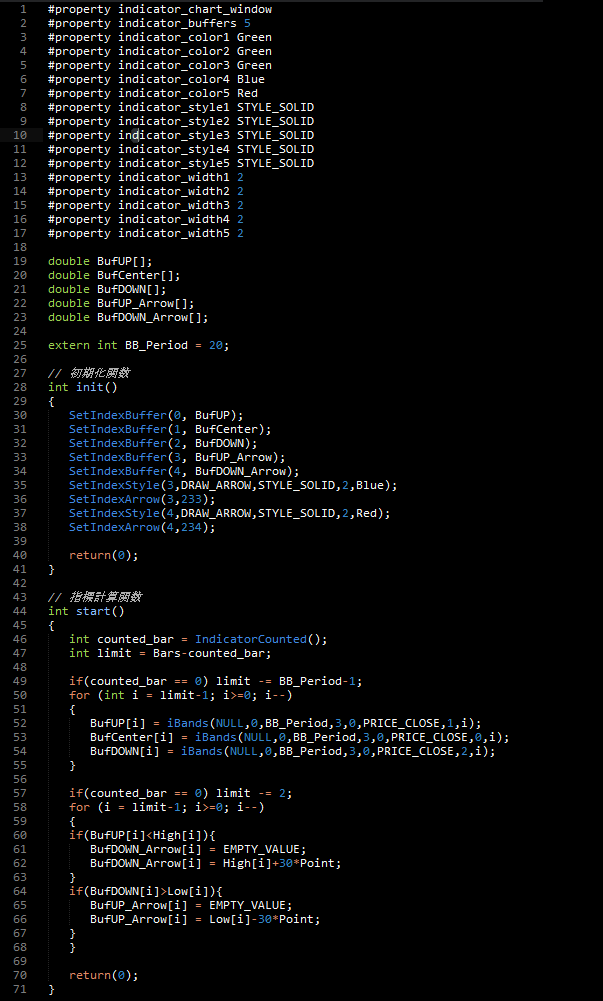603x1001 pixels.
Task: Click line number 71 in the gutter
Action: pyautogui.click(x=21, y=989)
